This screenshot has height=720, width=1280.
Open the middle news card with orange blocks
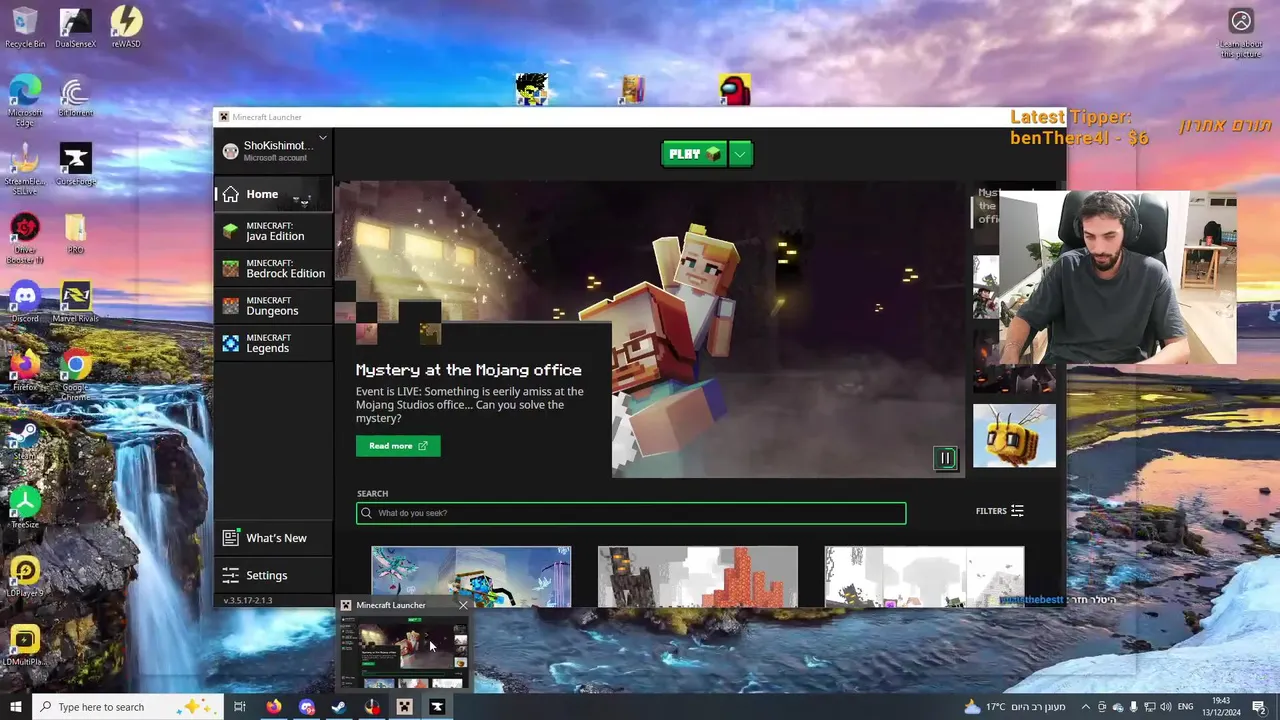698,576
